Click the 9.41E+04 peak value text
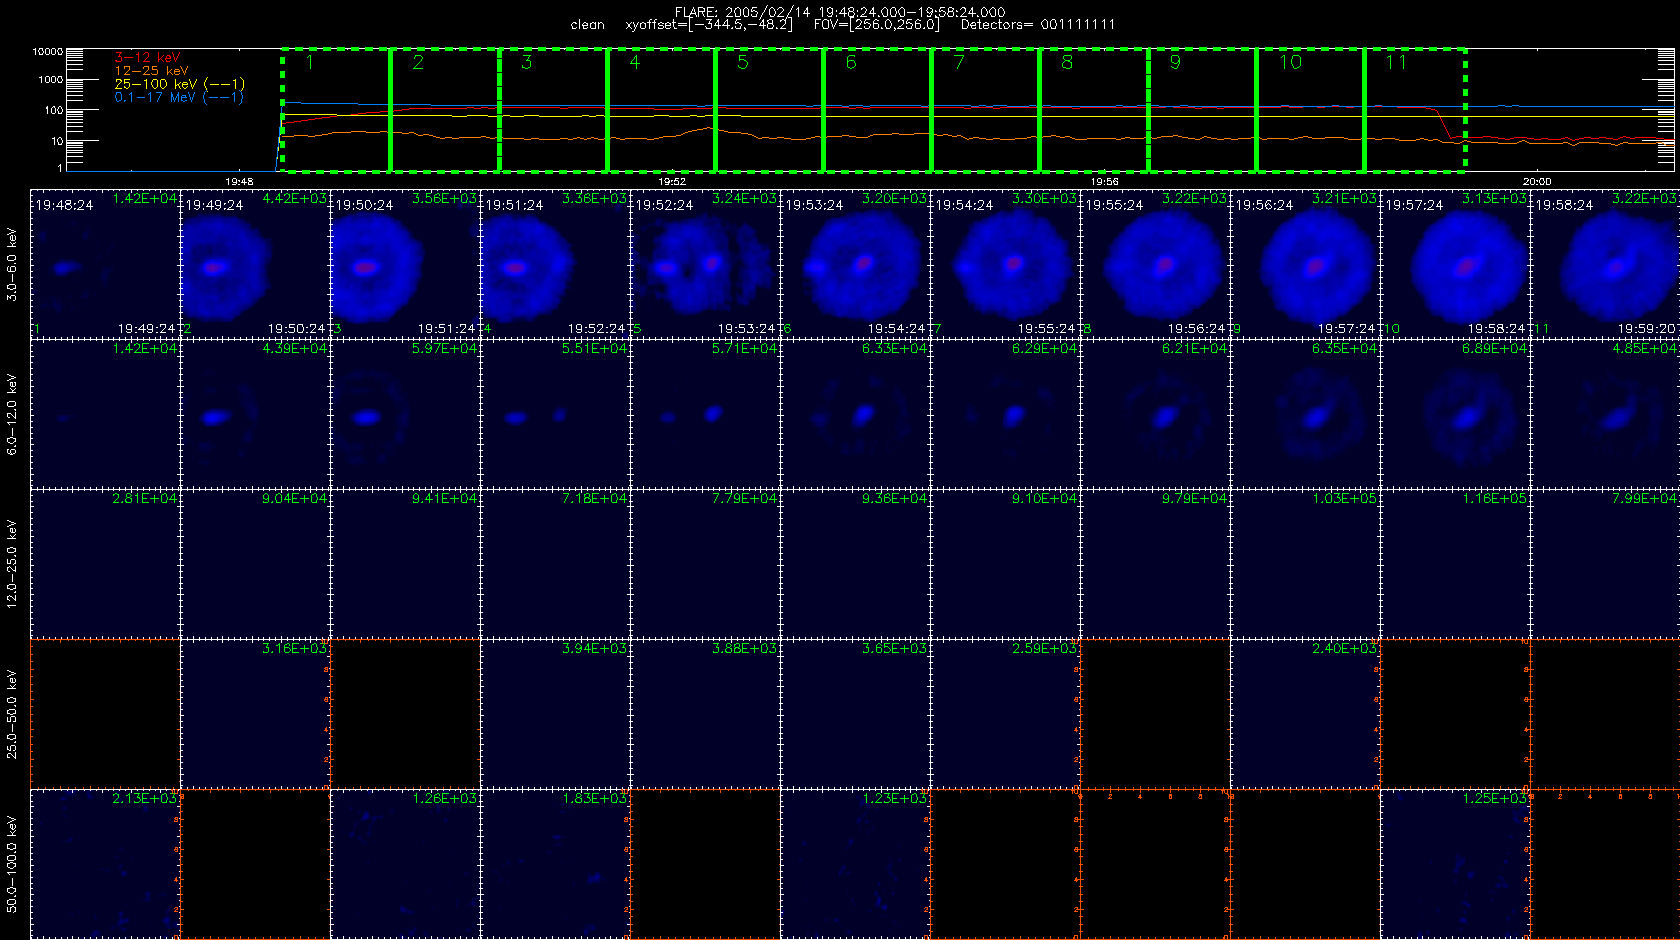This screenshot has width=1680, height=940. (445, 498)
